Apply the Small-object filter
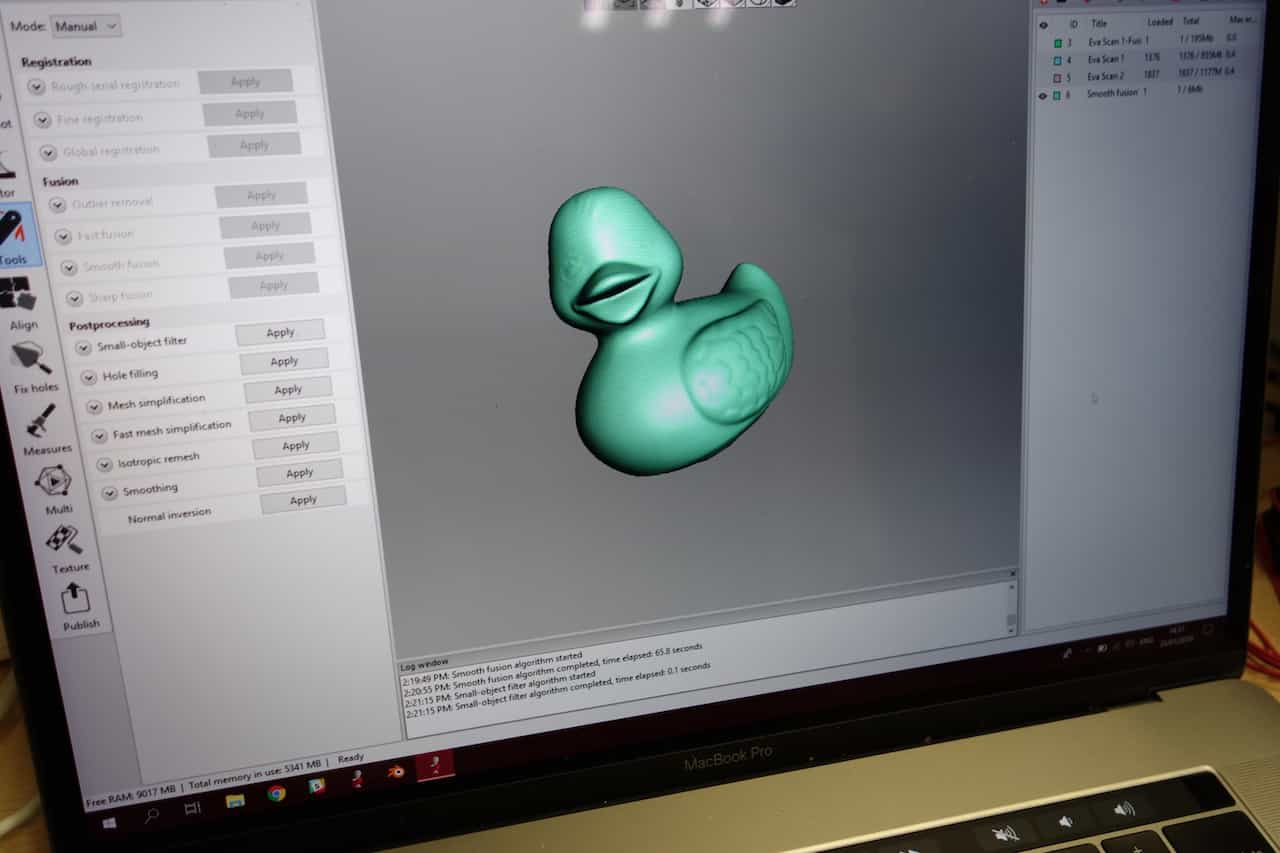The width and height of the screenshot is (1280, 853). [x=280, y=333]
